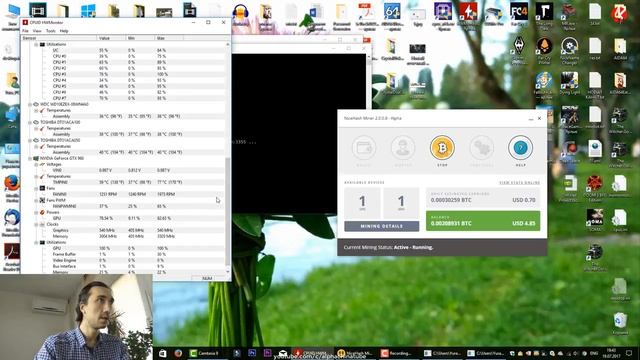Open the Wallet icon in NiceHash Miner
The image size is (640, 360).
(364, 148)
